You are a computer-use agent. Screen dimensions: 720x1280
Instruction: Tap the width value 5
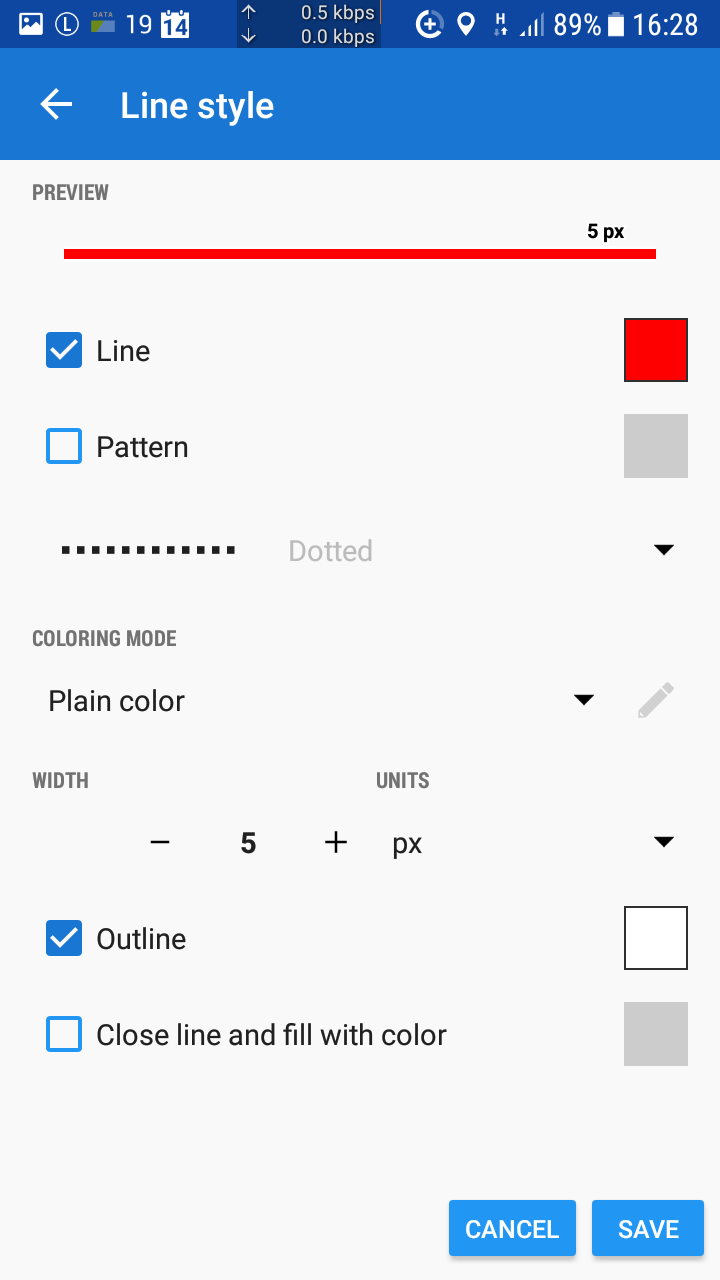point(248,843)
